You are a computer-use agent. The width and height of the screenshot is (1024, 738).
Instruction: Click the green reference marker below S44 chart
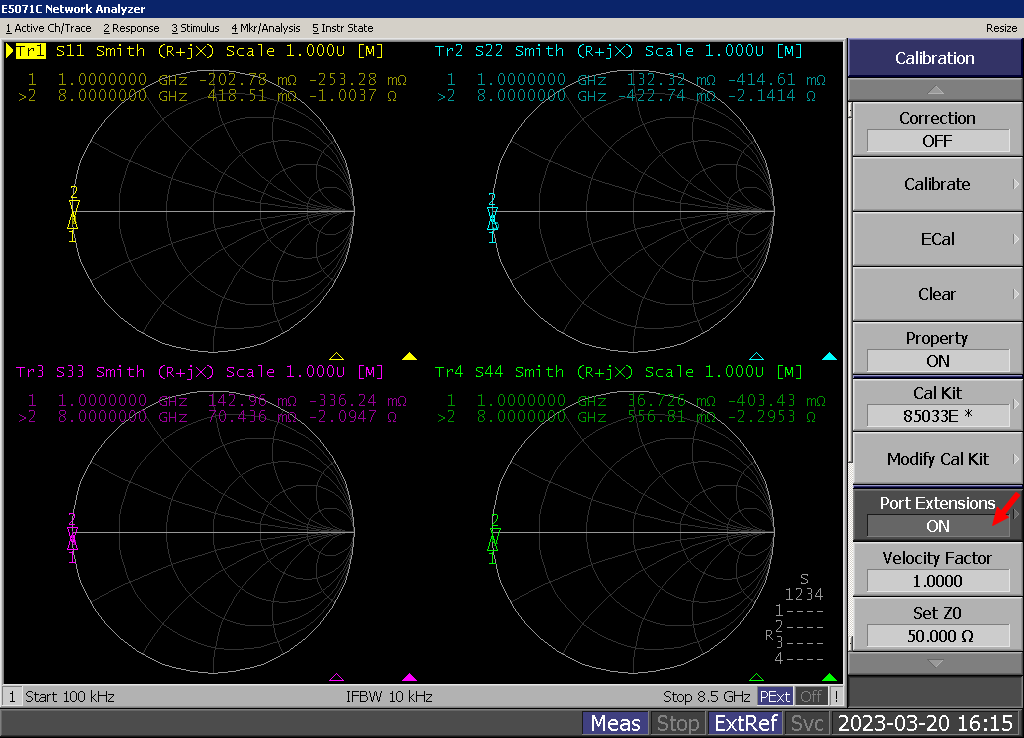click(x=828, y=677)
